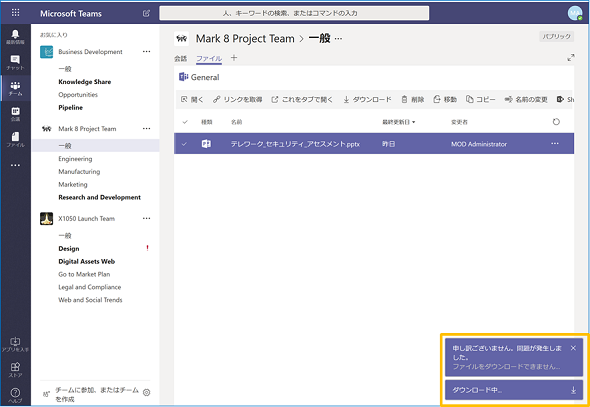This screenshot has width=590, height=407.
Task: Click Open in file toolbar
Action: (x=192, y=99)
